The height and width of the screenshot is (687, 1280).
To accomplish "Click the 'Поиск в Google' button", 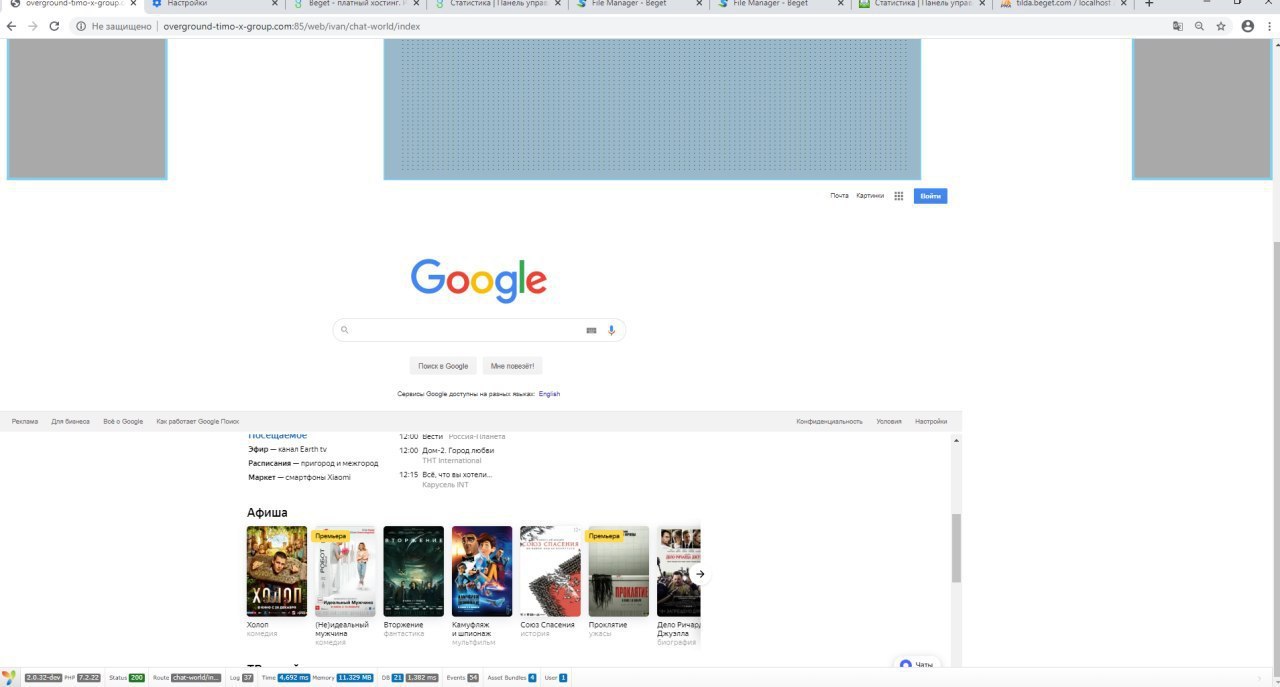I will coord(443,366).
